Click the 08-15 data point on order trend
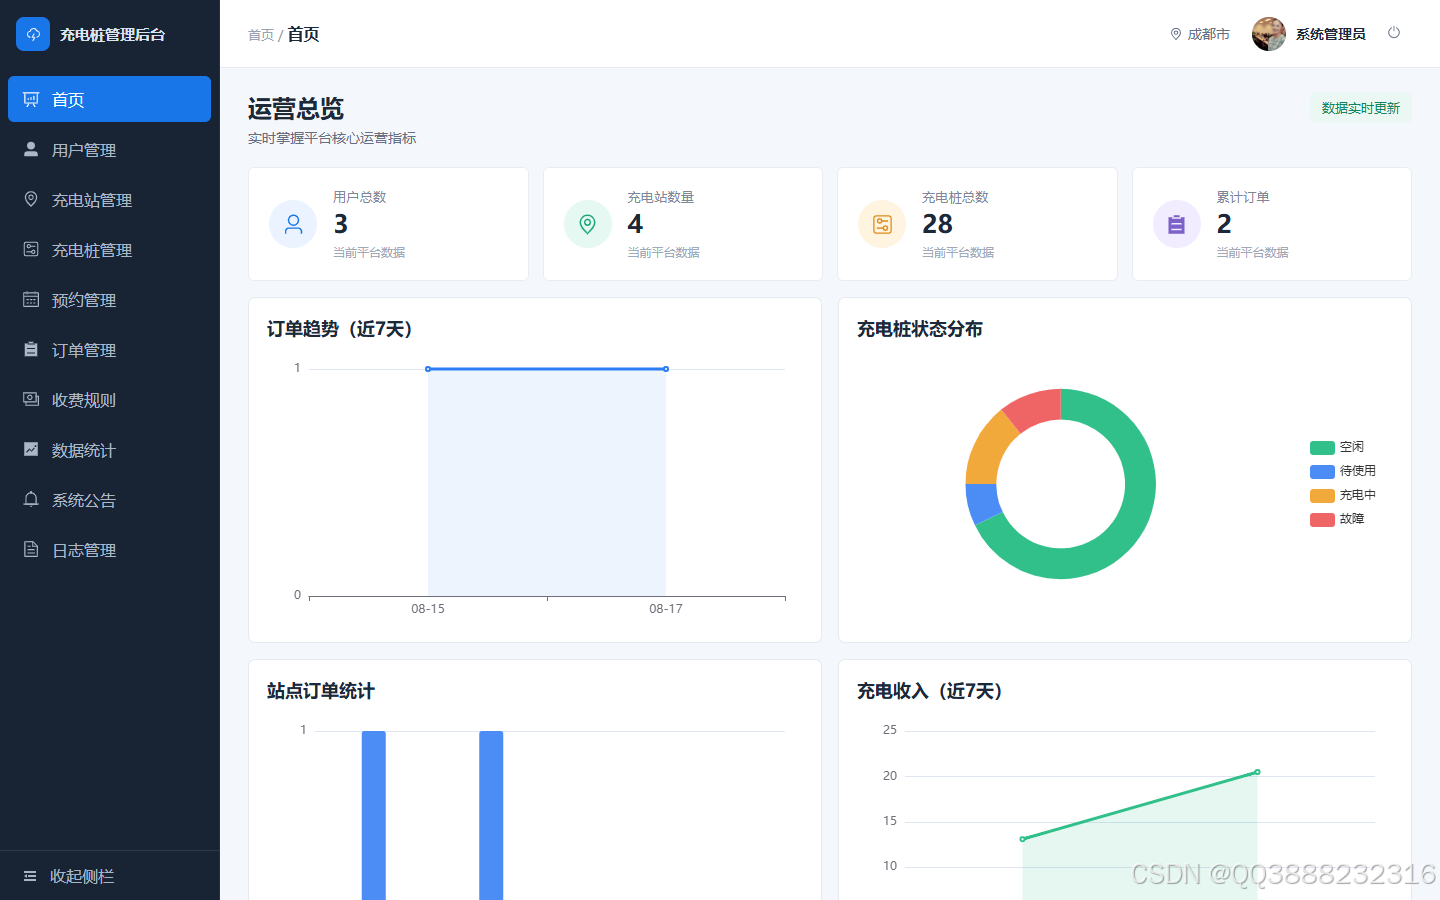1440x900 pixels. pyautogui.click(x=428, y=369)
